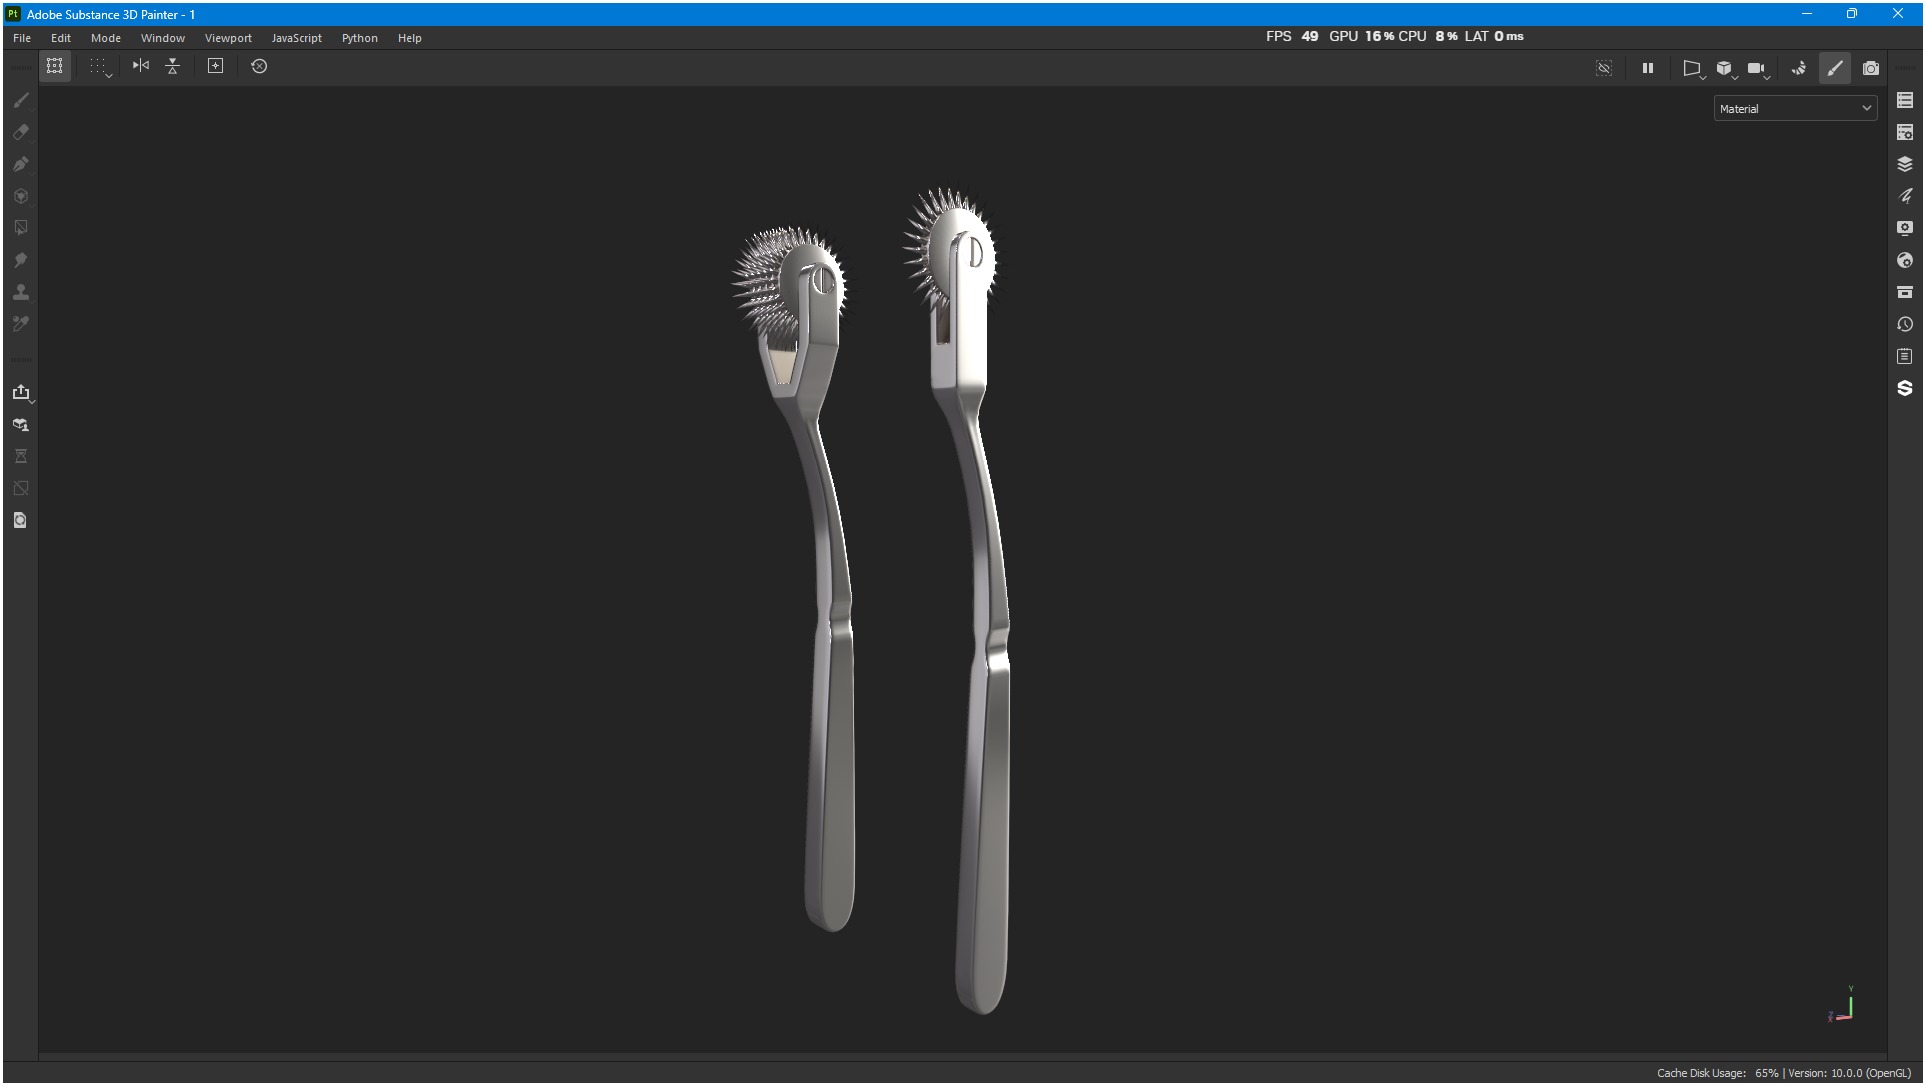
Task: Select the Clone stamp tool
Action: tap(21, 292)
